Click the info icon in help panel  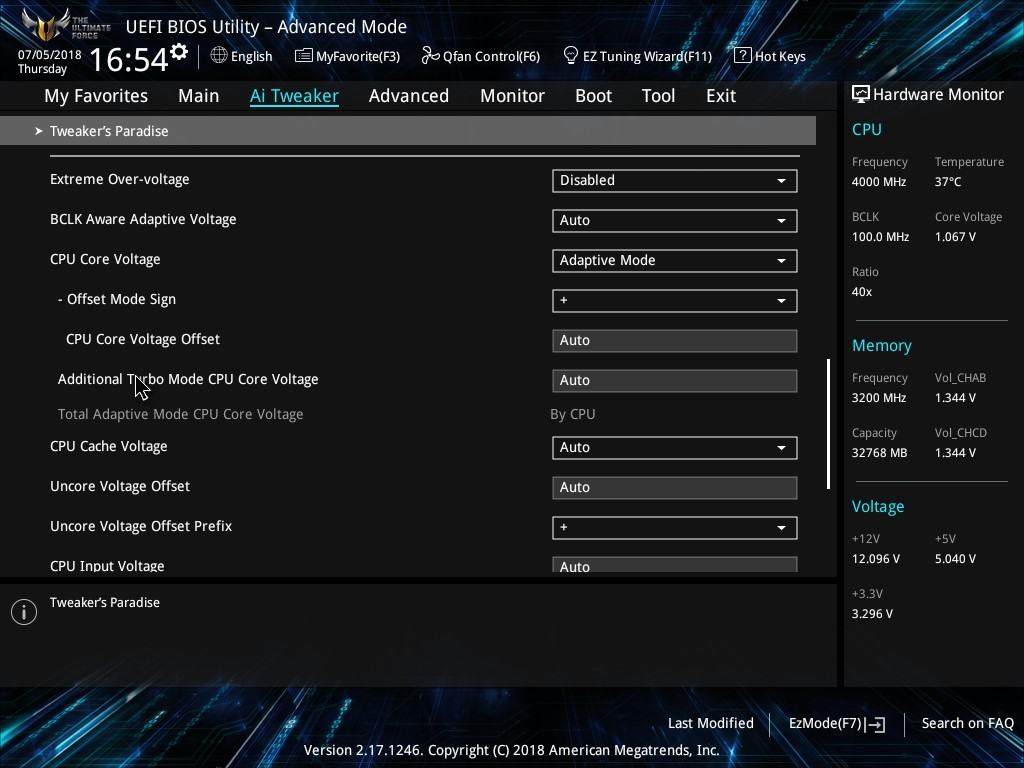[x=24, y=612]
